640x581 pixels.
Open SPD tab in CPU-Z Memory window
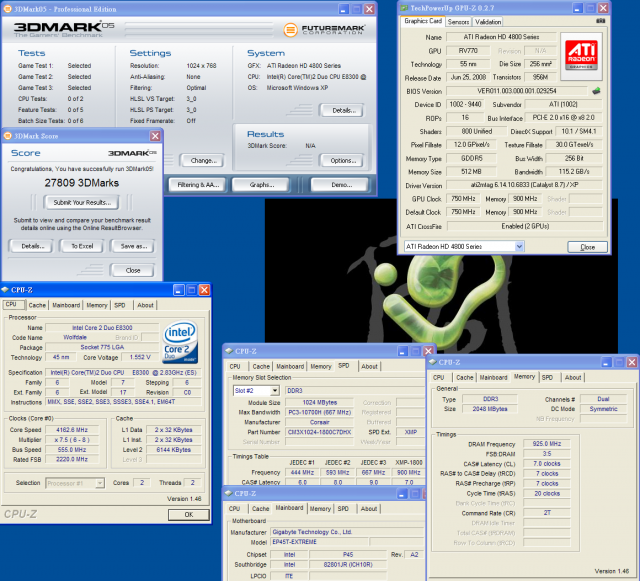click(x=547, y=377)
